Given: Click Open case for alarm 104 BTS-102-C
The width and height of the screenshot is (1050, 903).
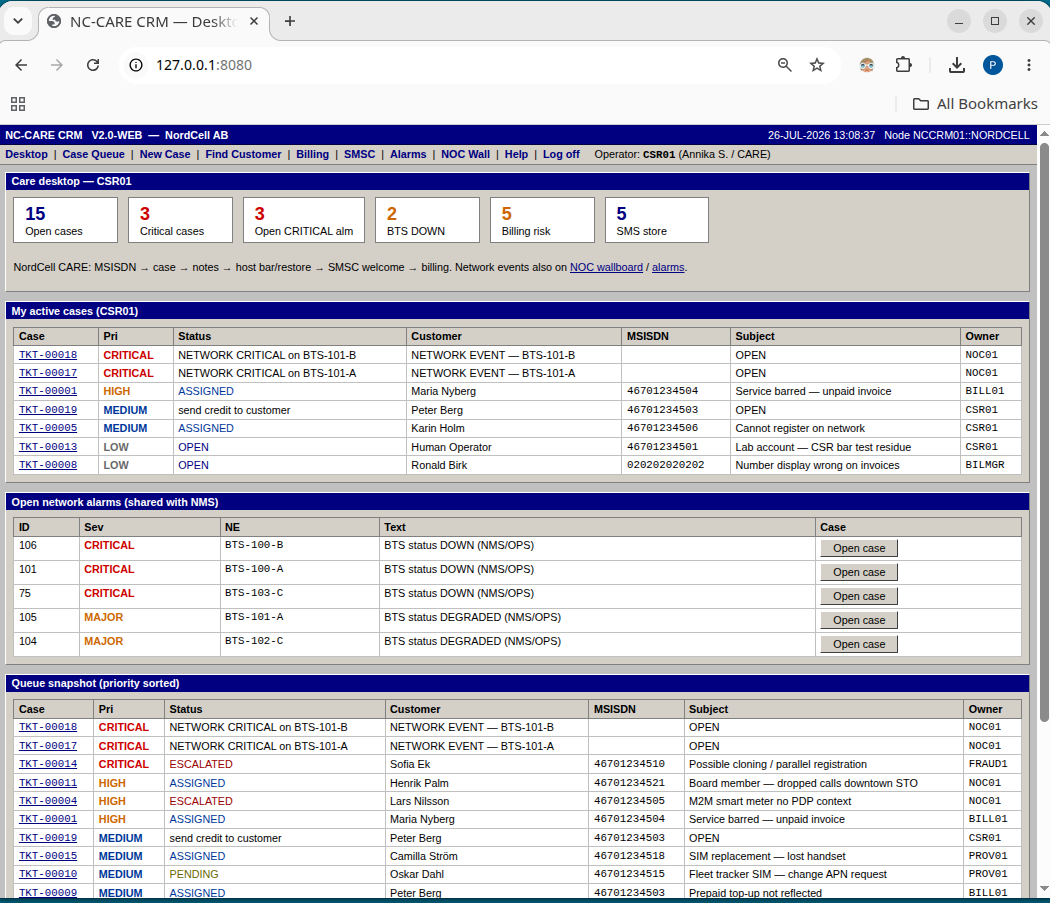Looking at the screenshot, I should tap(859, 644).
